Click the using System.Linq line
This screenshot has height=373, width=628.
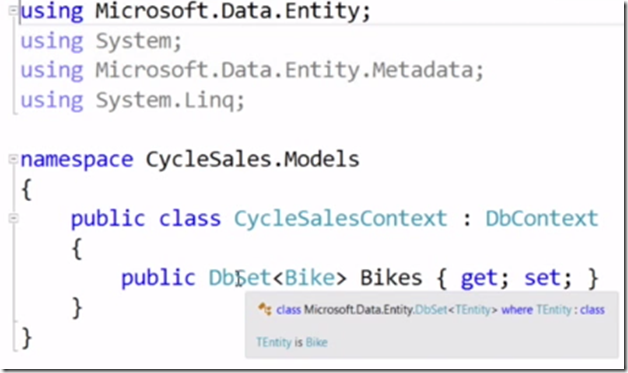(x=132, y=100)
